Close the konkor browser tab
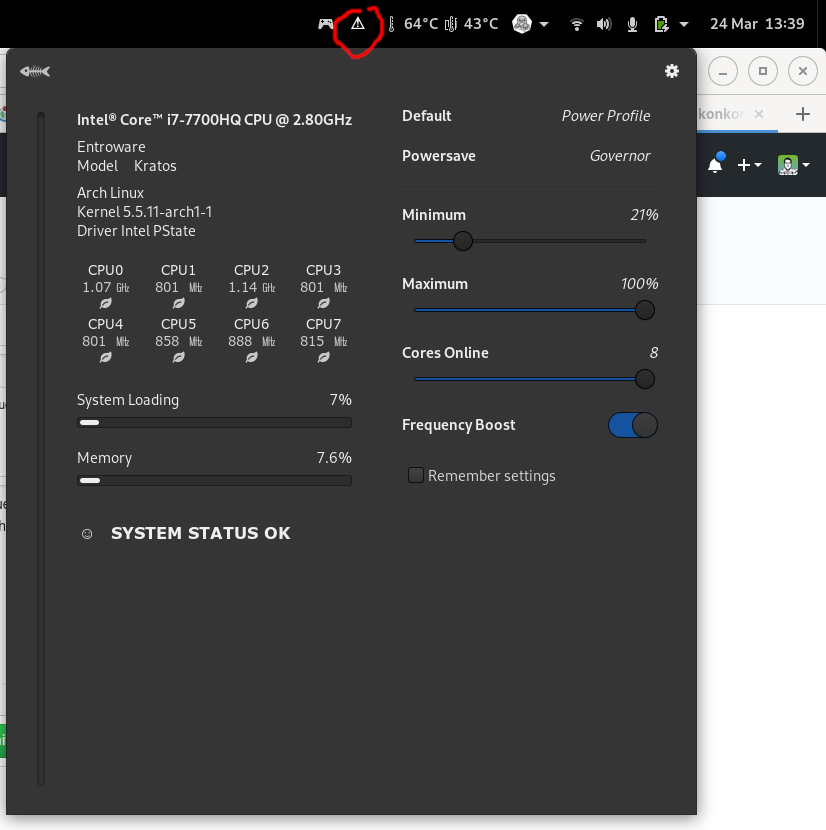This screenshot has height=830, width=826. click(759, 114)
